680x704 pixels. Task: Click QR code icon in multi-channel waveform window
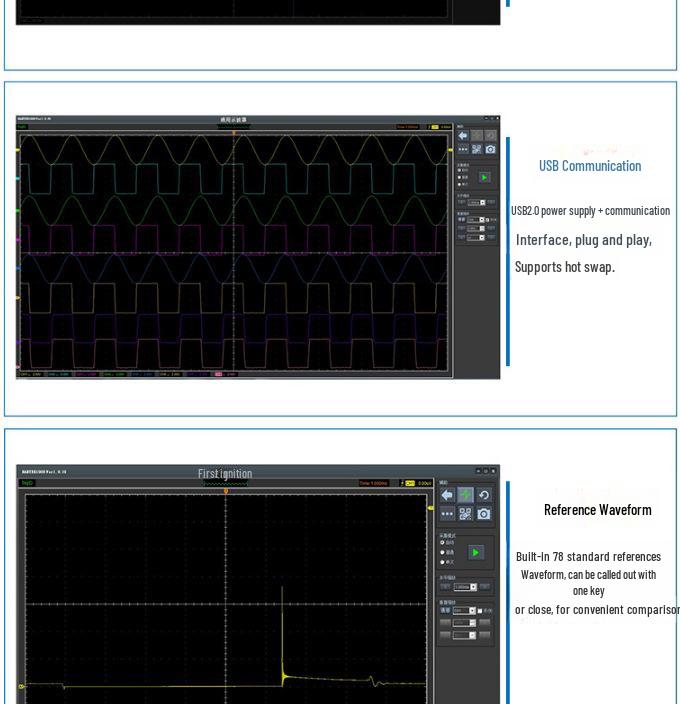[476, 150]
